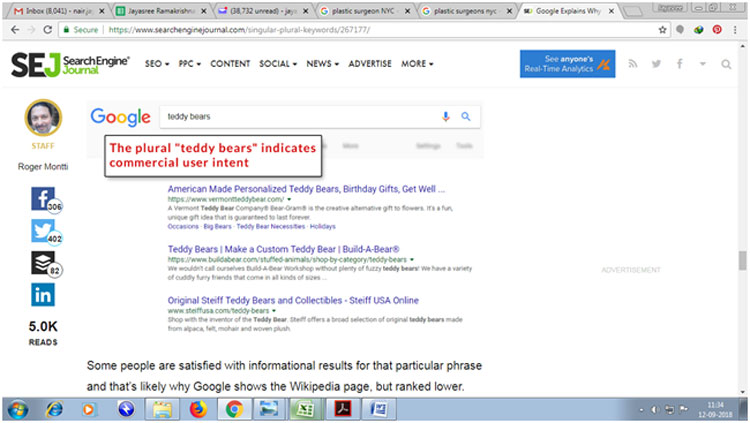Open Firefox from the taskbar

coord(198,410)
